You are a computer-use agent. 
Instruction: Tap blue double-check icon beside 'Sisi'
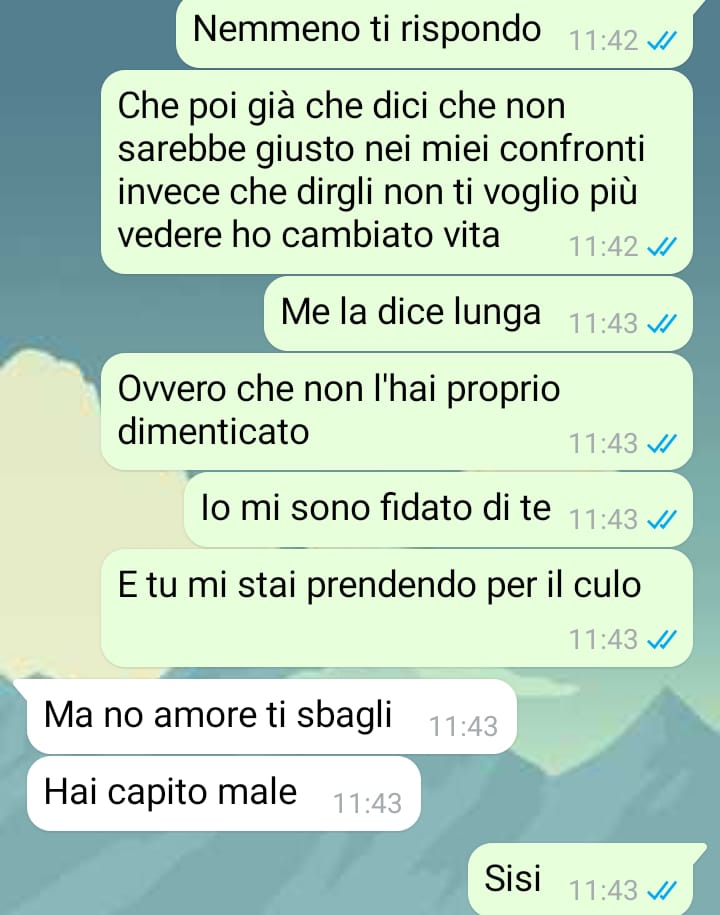tap(662, 890)
